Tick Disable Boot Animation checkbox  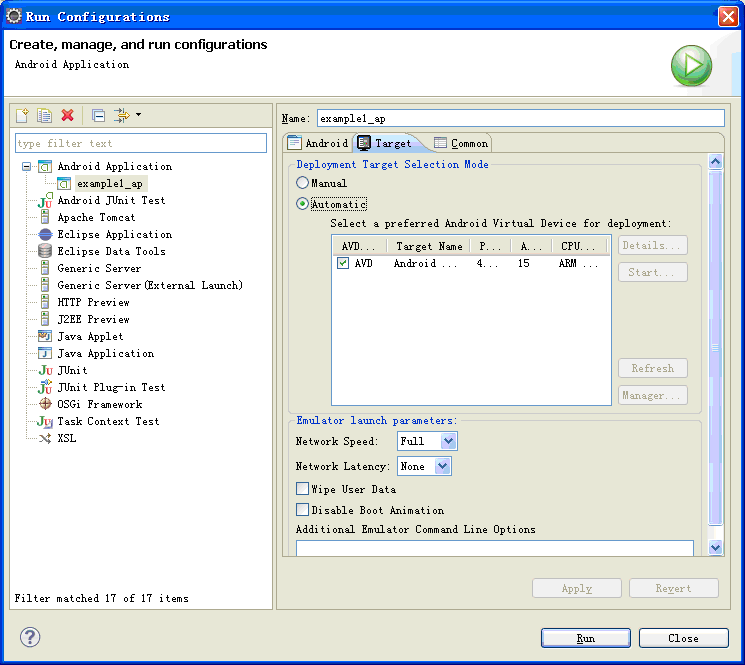click(x=302, y=510)
